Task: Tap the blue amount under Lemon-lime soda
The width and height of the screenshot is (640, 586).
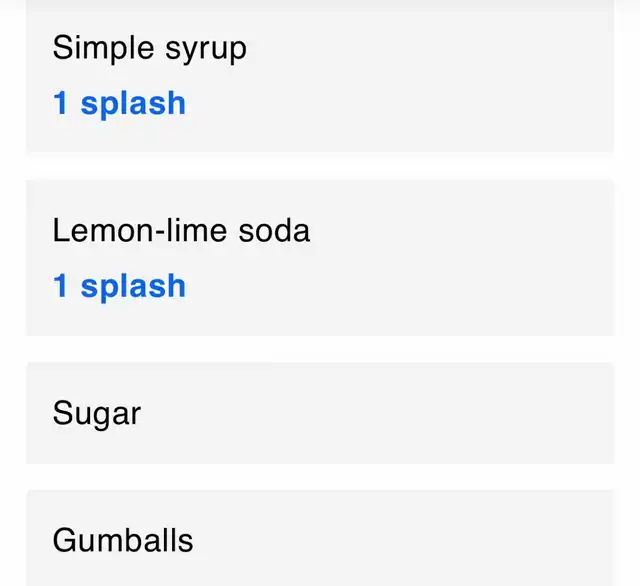Action: 119,287
